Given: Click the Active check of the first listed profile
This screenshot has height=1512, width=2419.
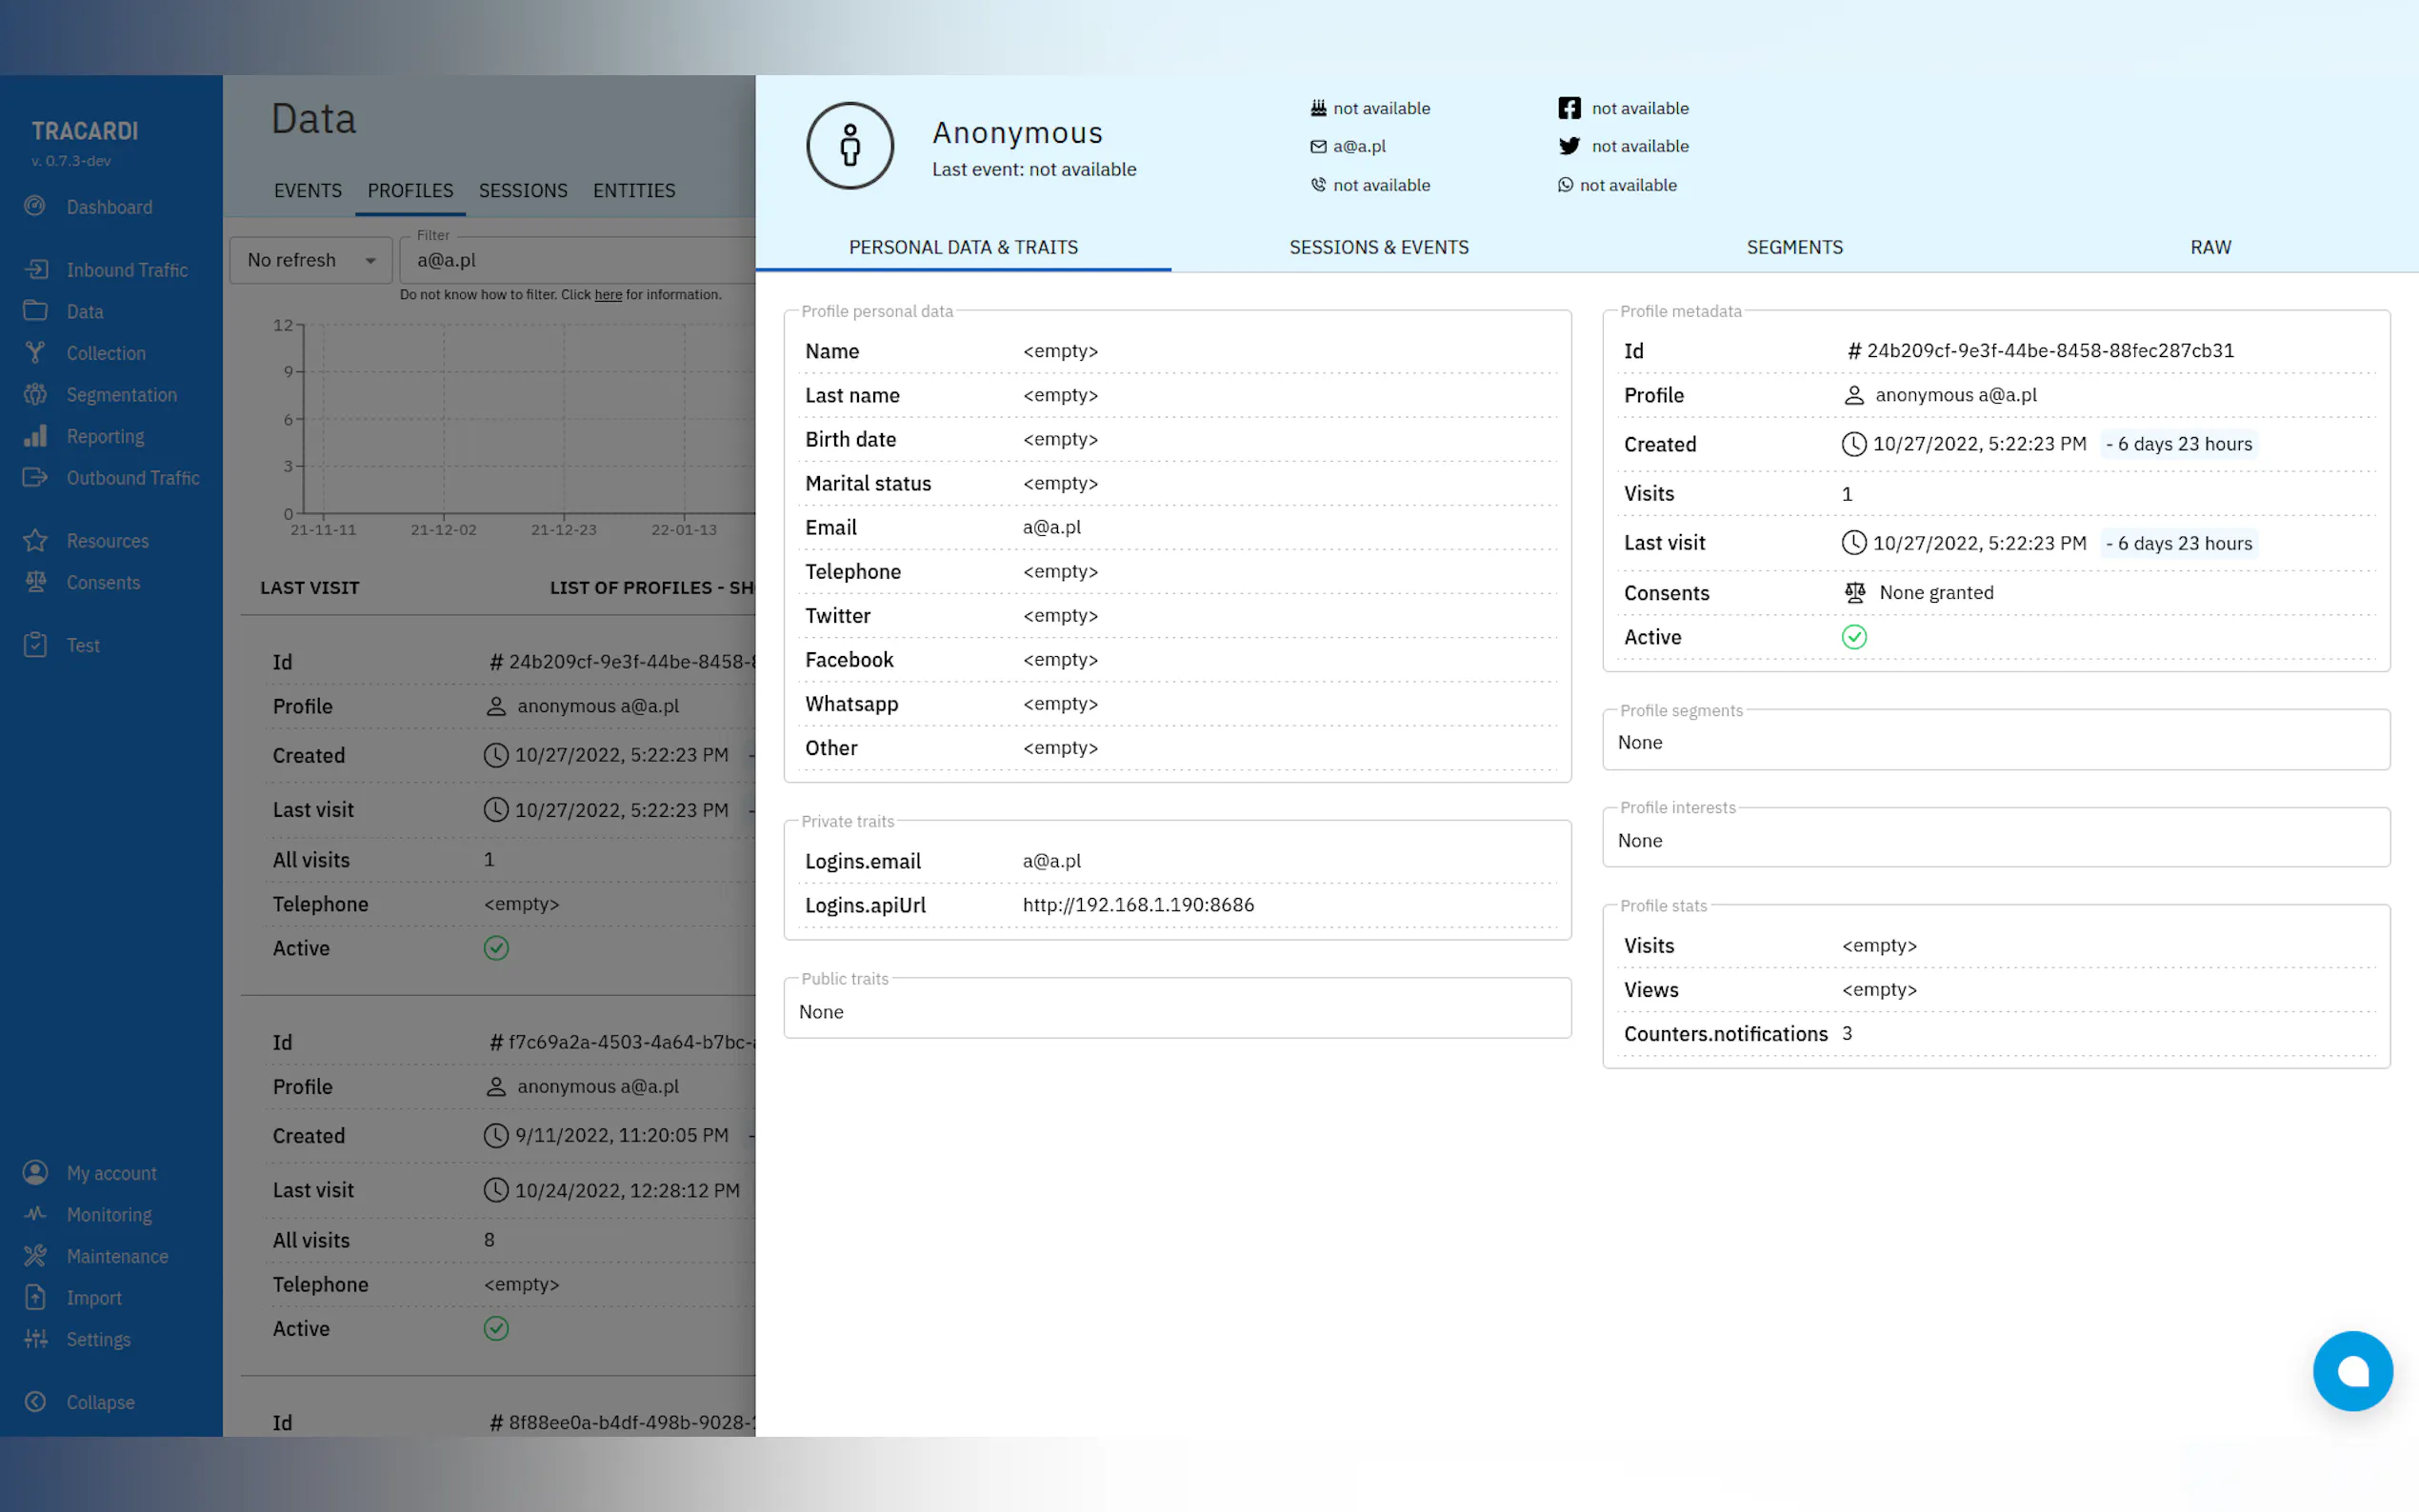Looking at the screenshot, I should (x=496, y=948).
